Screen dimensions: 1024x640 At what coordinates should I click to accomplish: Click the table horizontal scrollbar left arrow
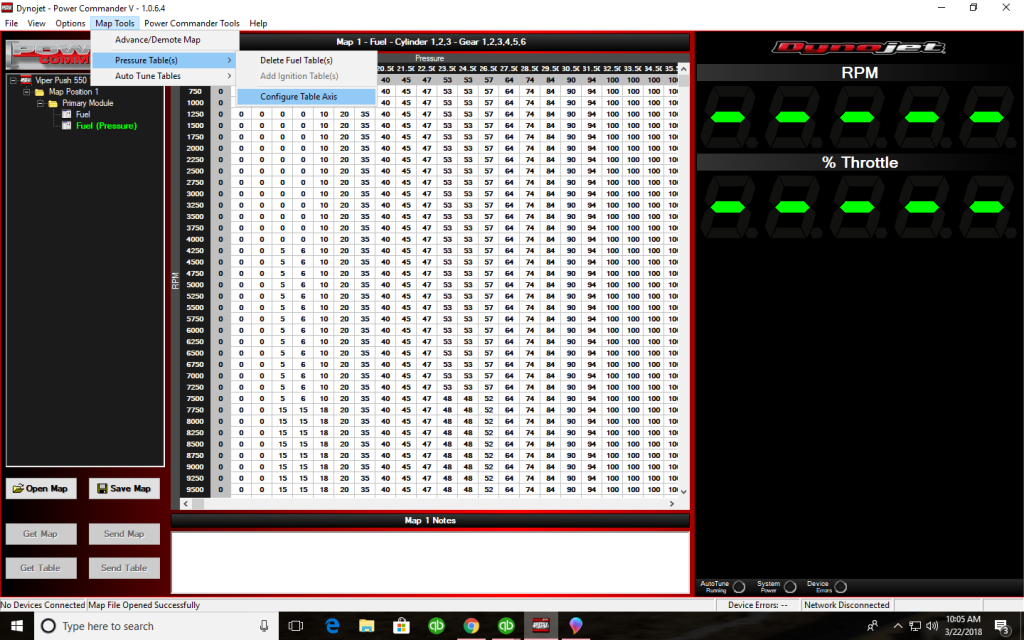pyautogui.click(x=186, y=504)
